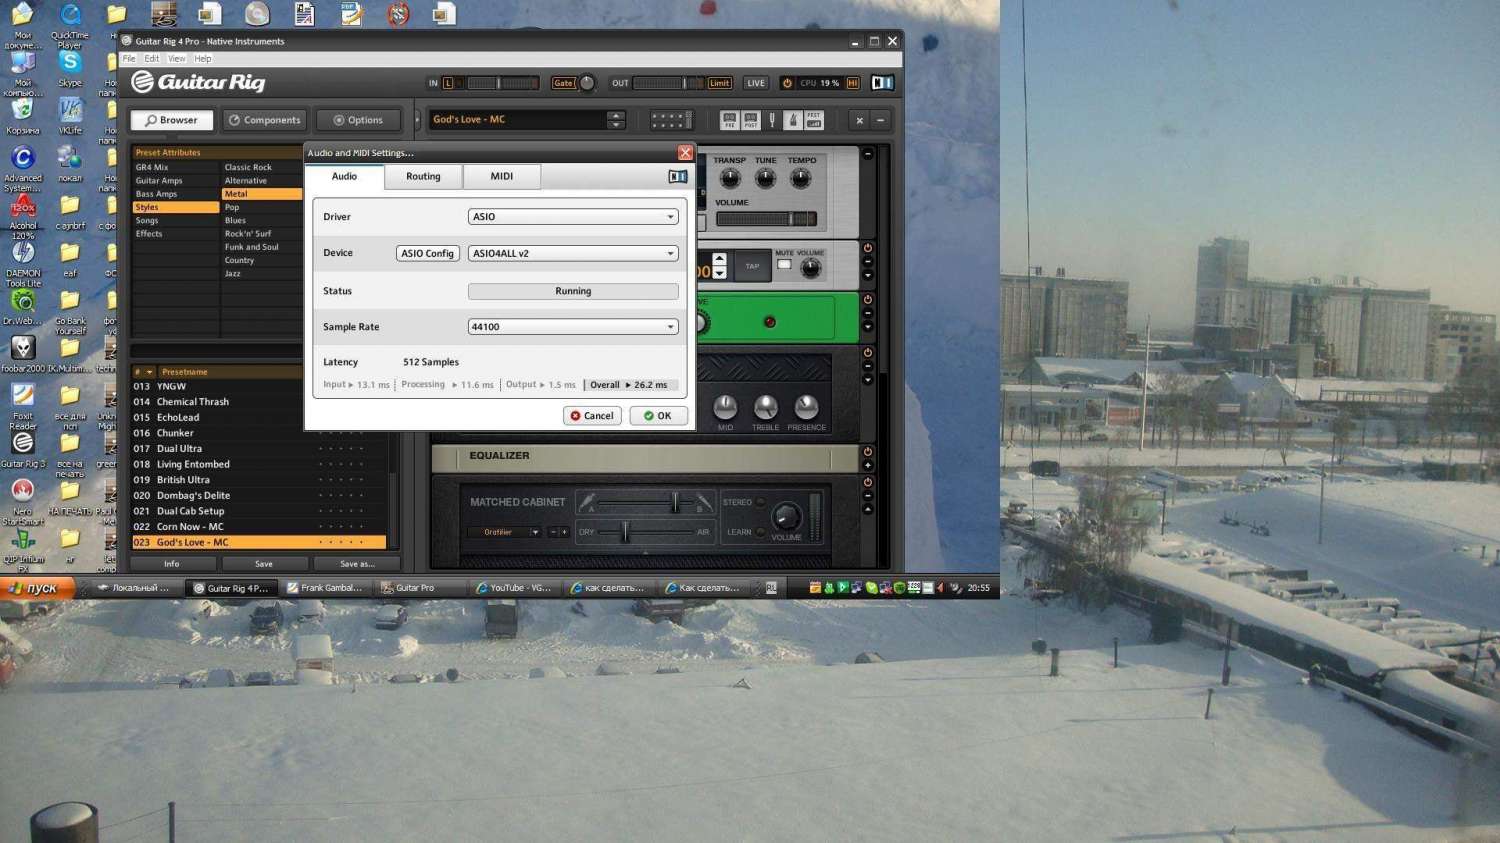This screenshot has width=1500, height=843.
Task: Open the Sample Rate 44100 dropdown
Action: 573,327
